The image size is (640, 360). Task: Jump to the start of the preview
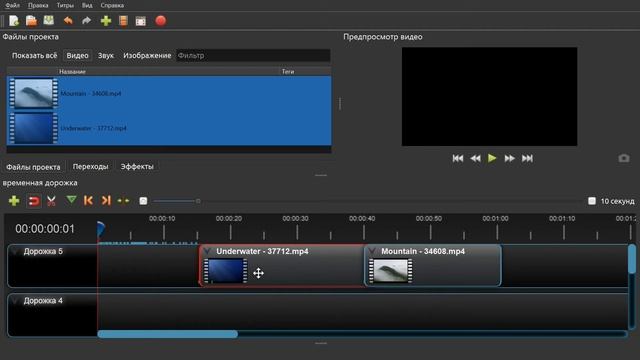pos(458,158)
